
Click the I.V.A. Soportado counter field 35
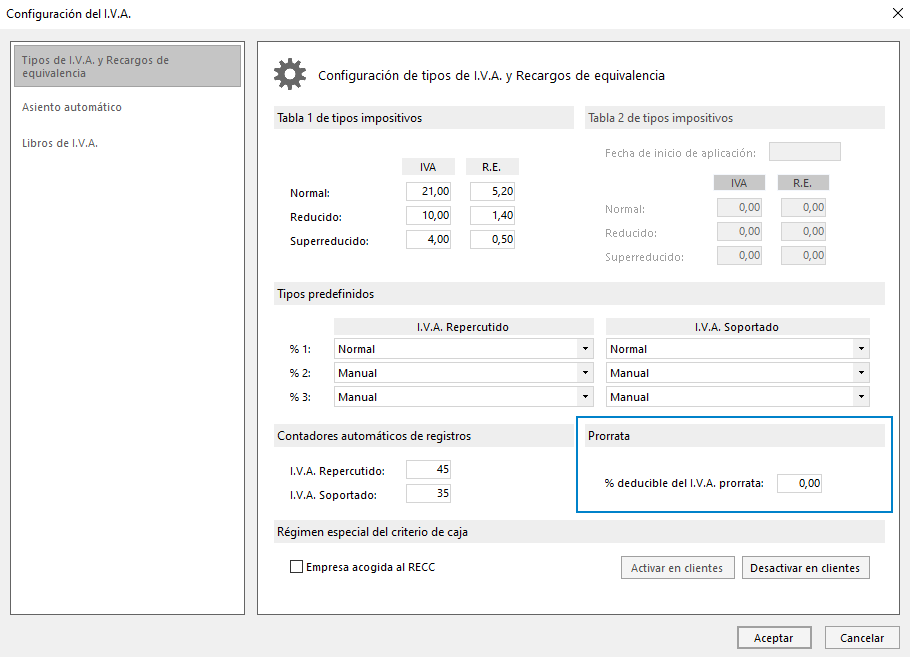[428, 493]
